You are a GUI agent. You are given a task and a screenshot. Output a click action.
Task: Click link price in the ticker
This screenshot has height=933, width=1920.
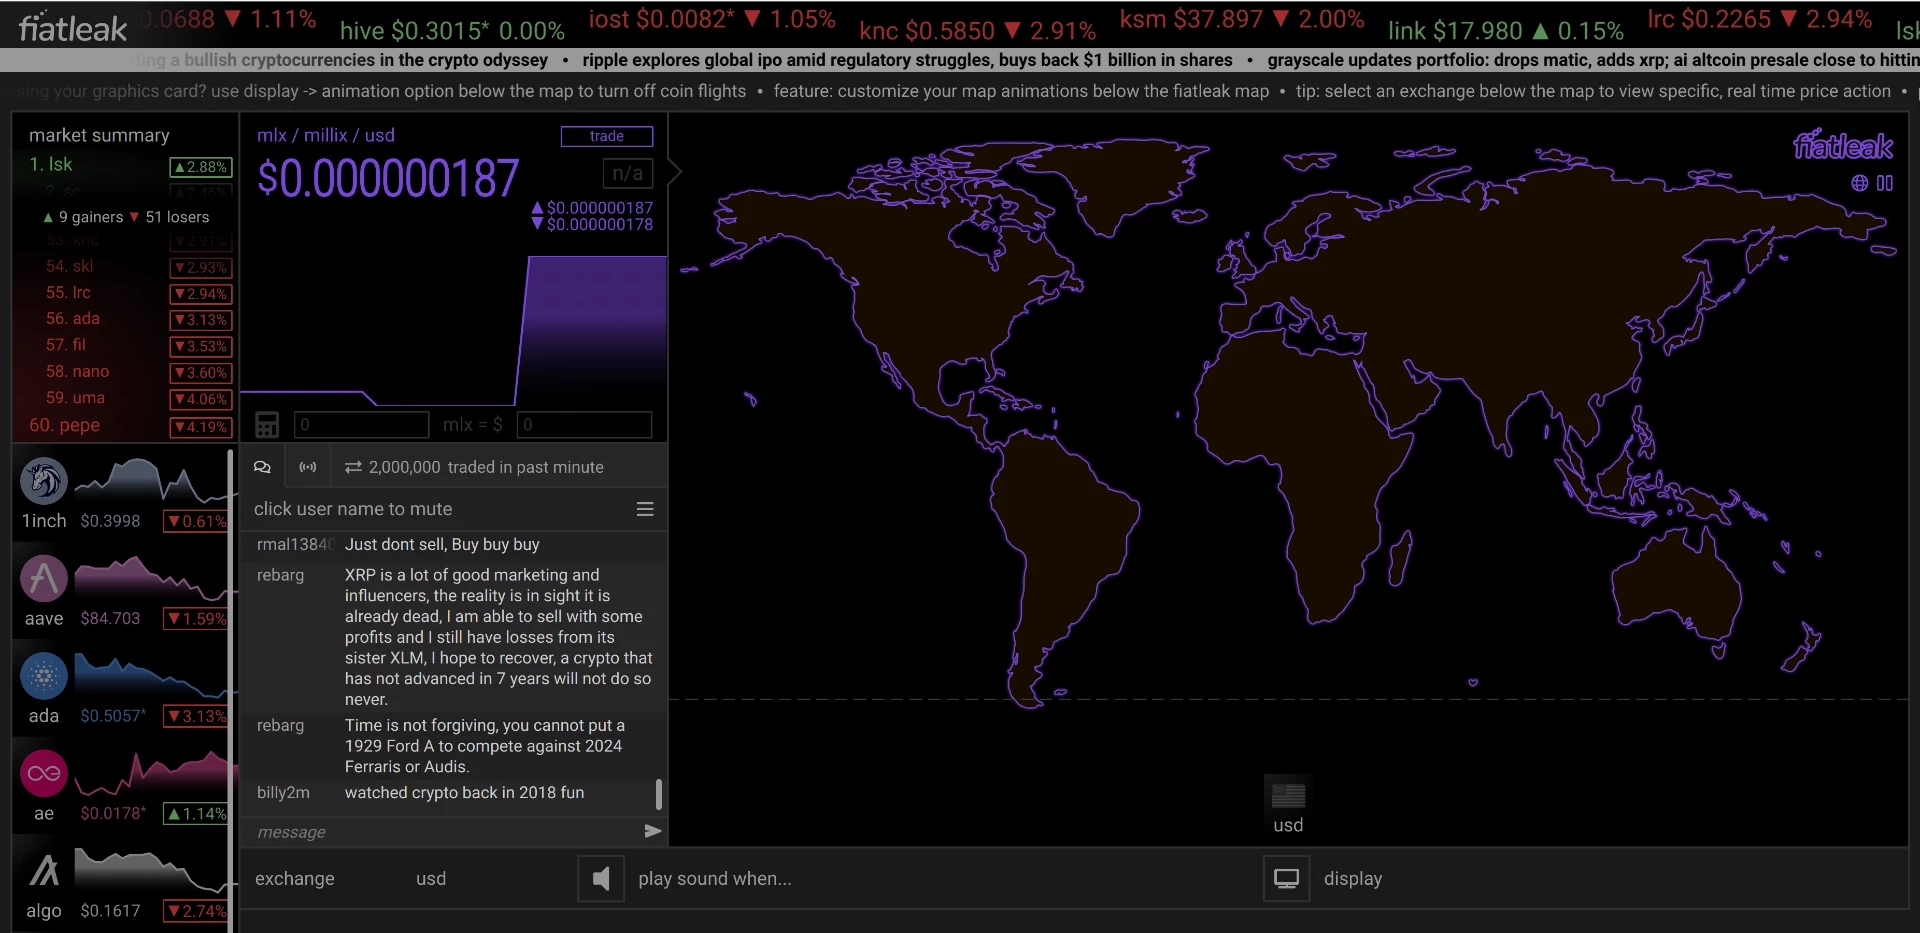(x=1505, y=31)
